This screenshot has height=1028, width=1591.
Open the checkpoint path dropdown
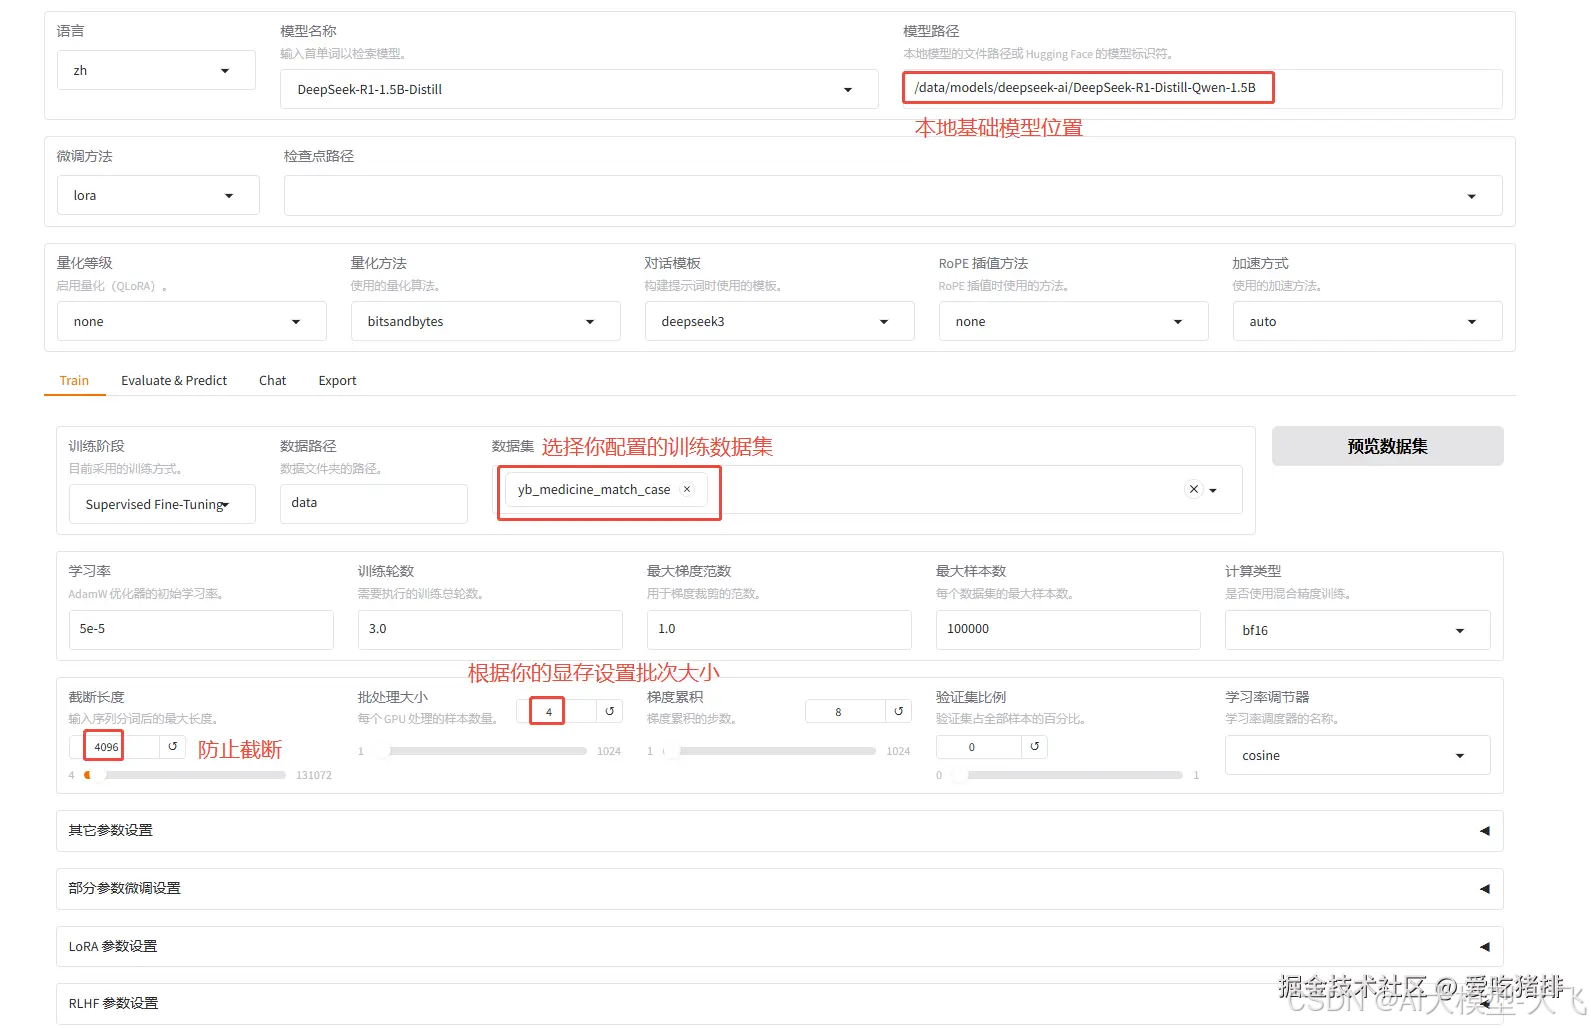[x=893, y=195]
